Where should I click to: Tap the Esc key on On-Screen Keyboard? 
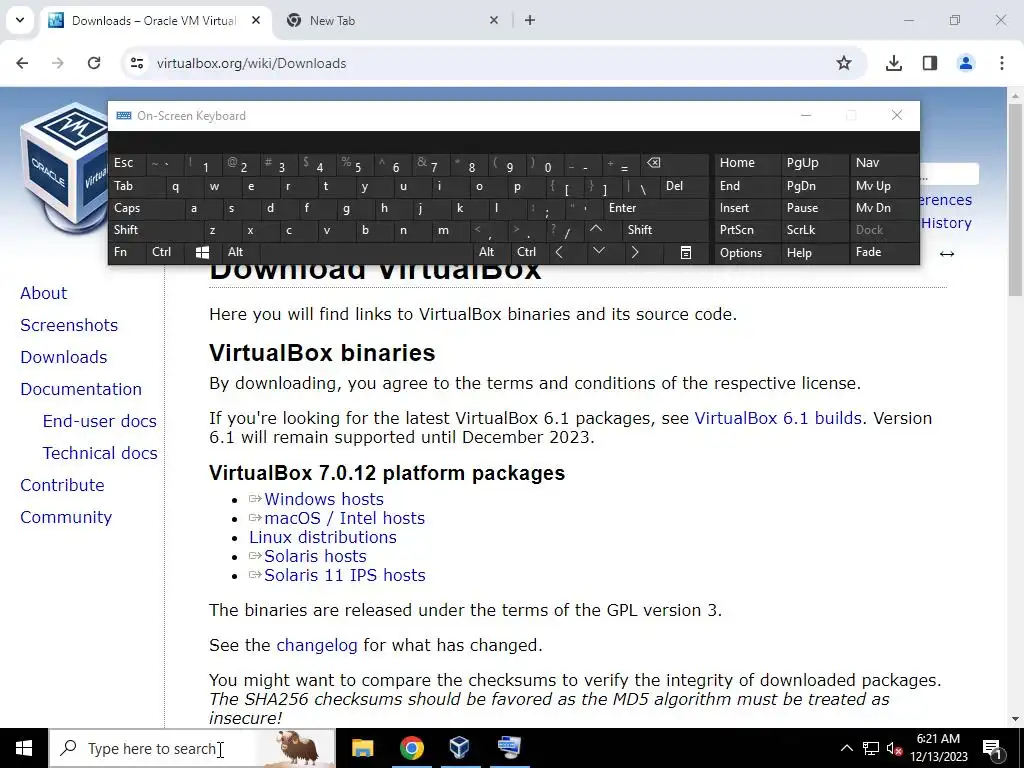click(127, 163)
